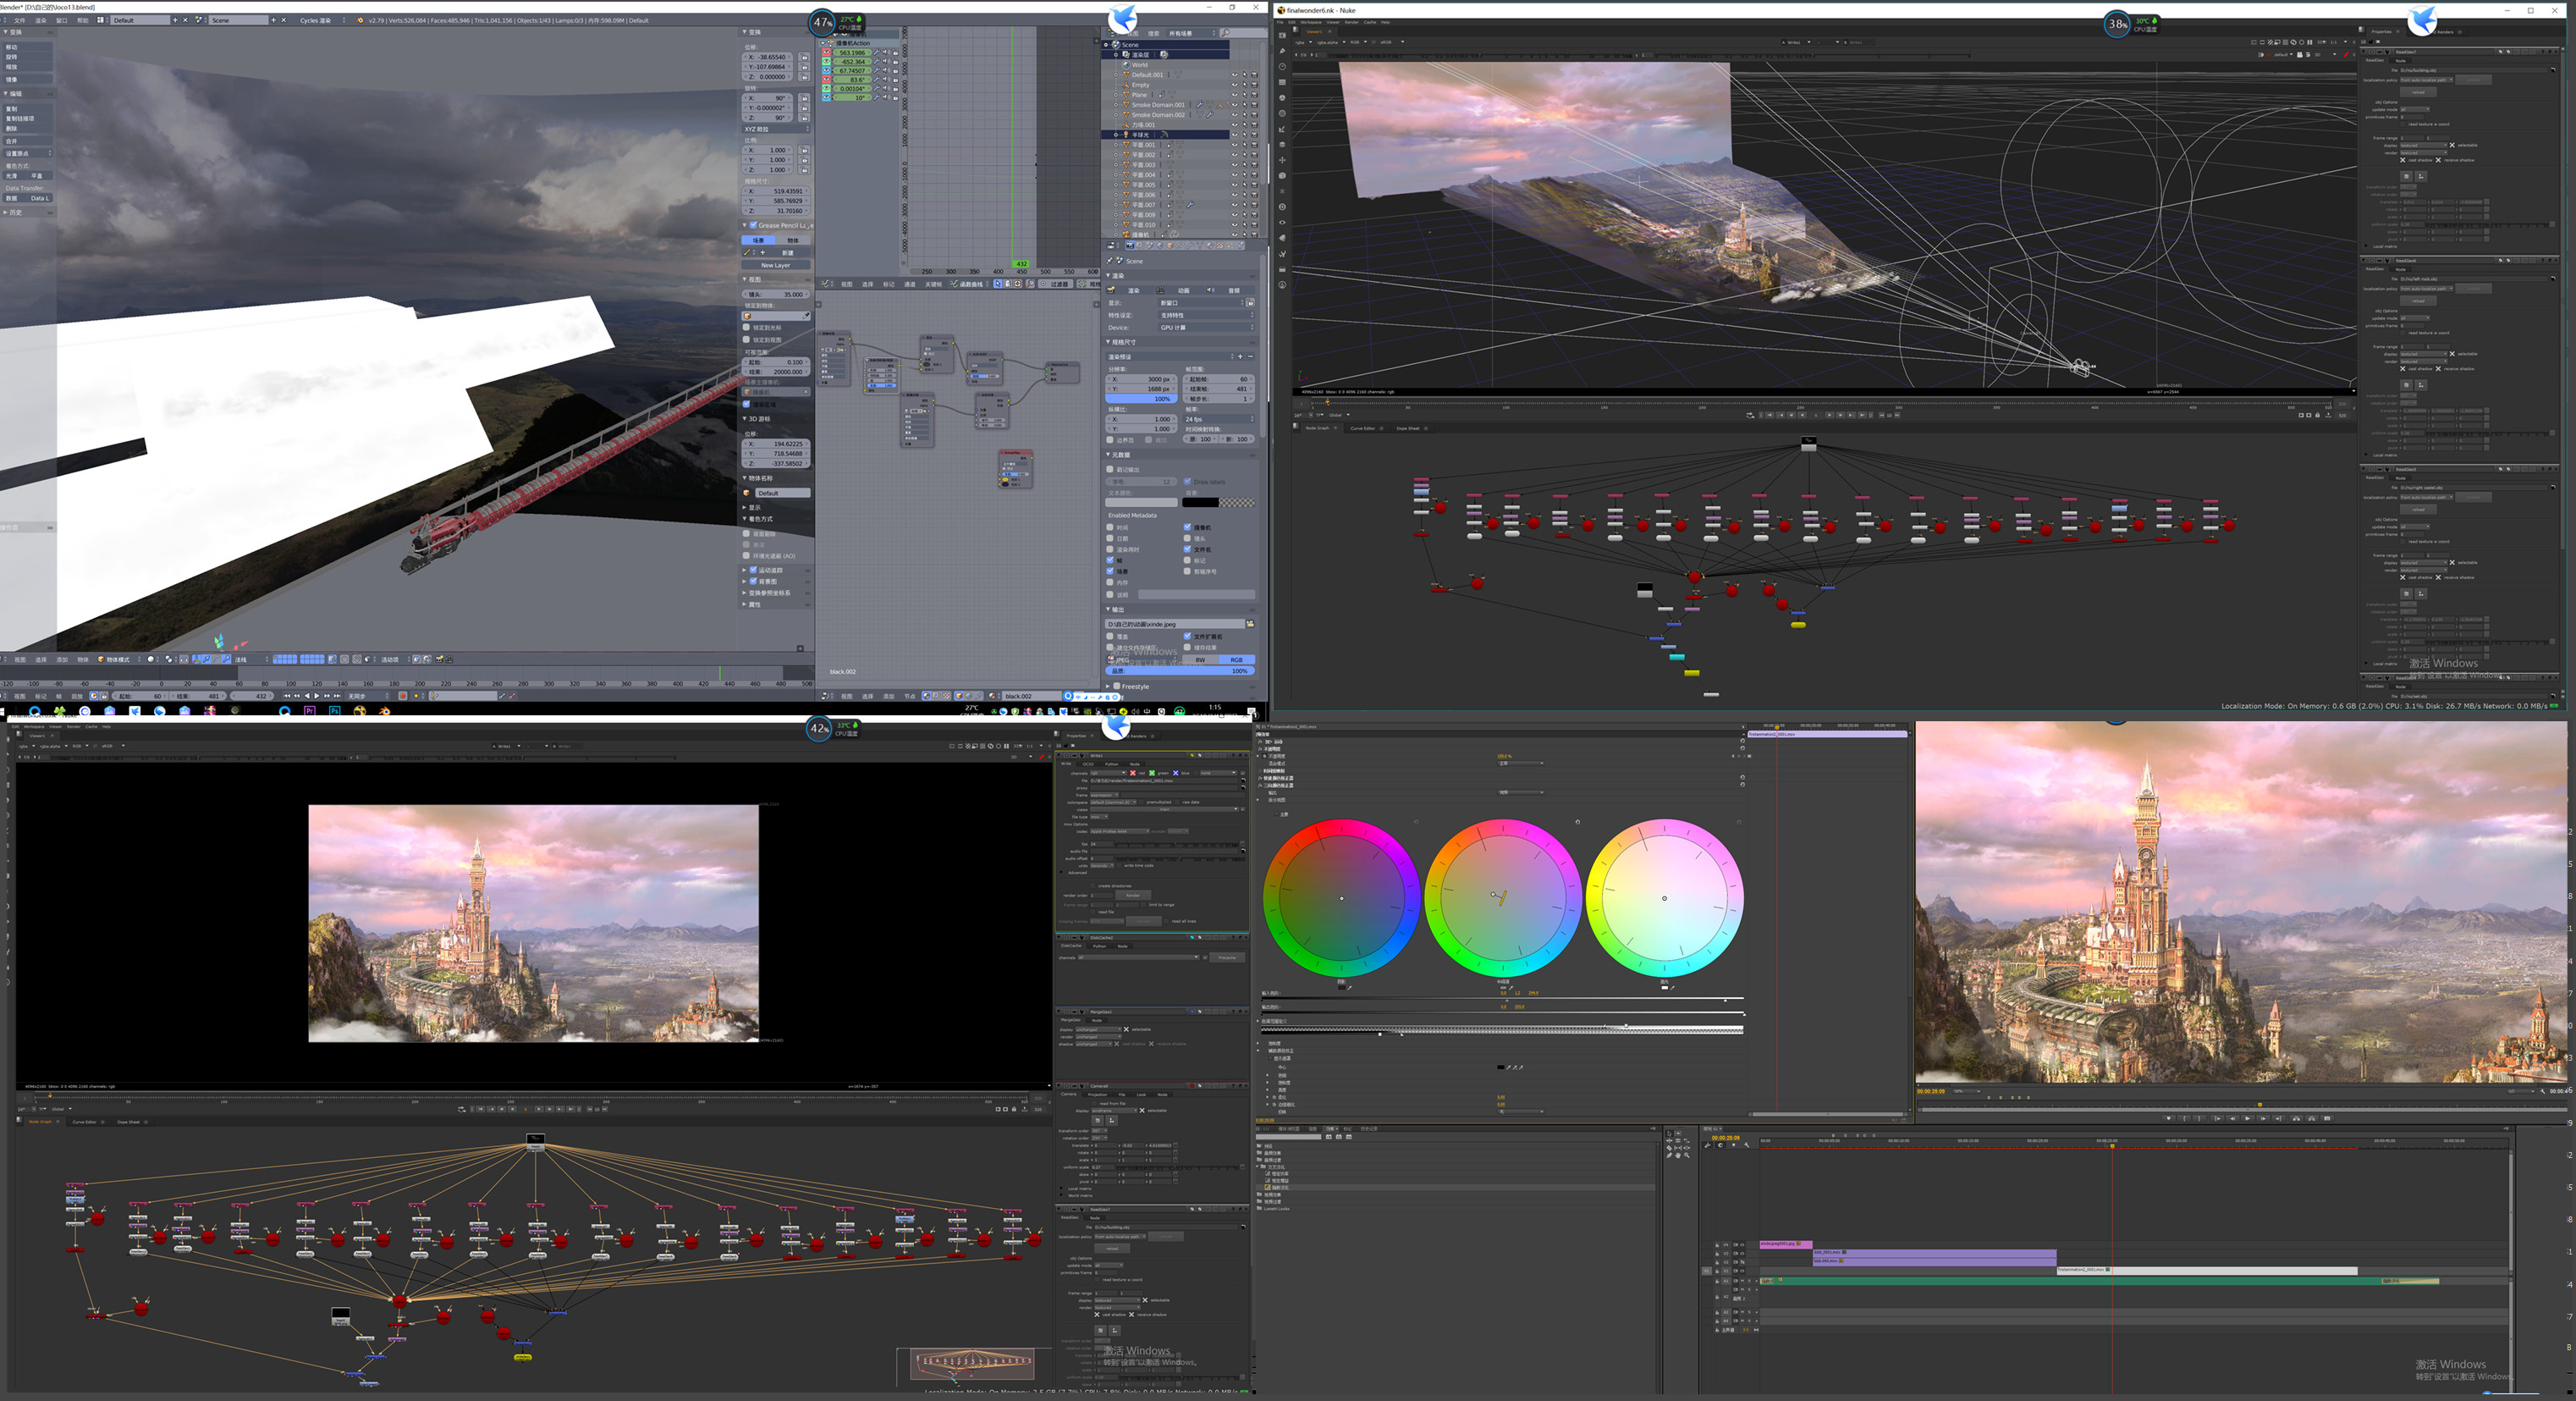
Task: Open sRGB colorspace dropdown in finalwonder6 viewer
Action: [1391, 42]
